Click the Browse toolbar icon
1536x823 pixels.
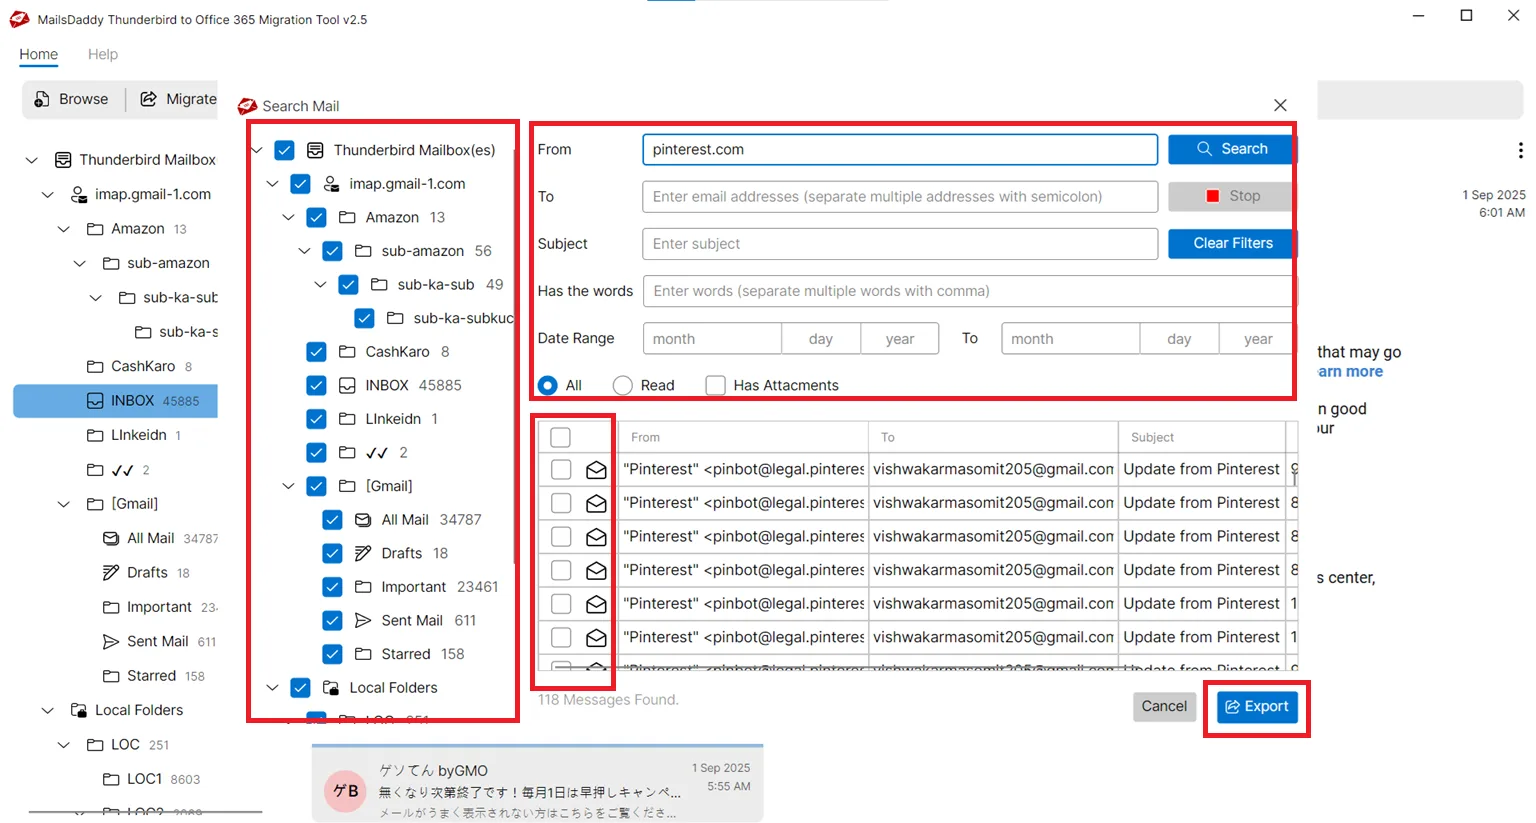pos(41,98)
